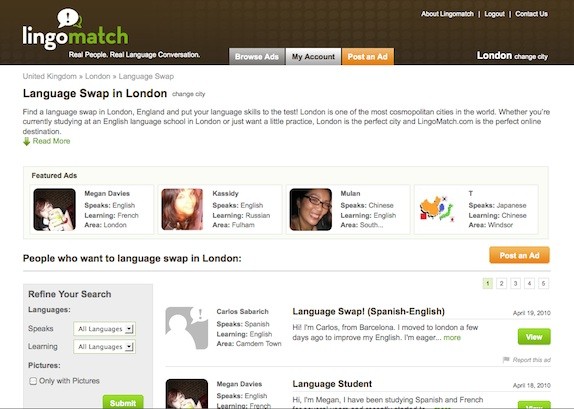
Task: Click the orange Post an Ad button
Action: pos(519,255)
